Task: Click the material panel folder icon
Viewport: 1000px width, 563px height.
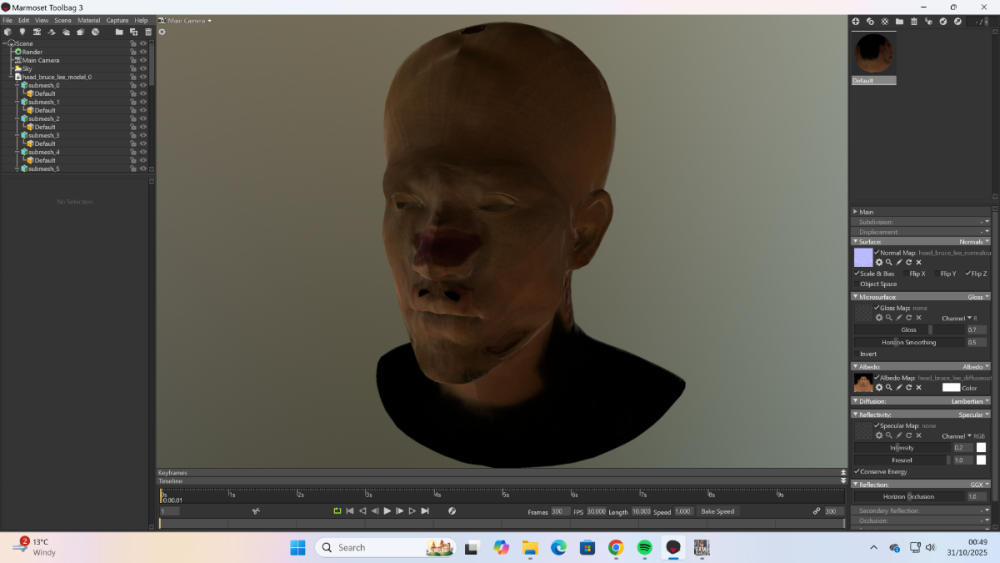Action: (x=899, y=22)
